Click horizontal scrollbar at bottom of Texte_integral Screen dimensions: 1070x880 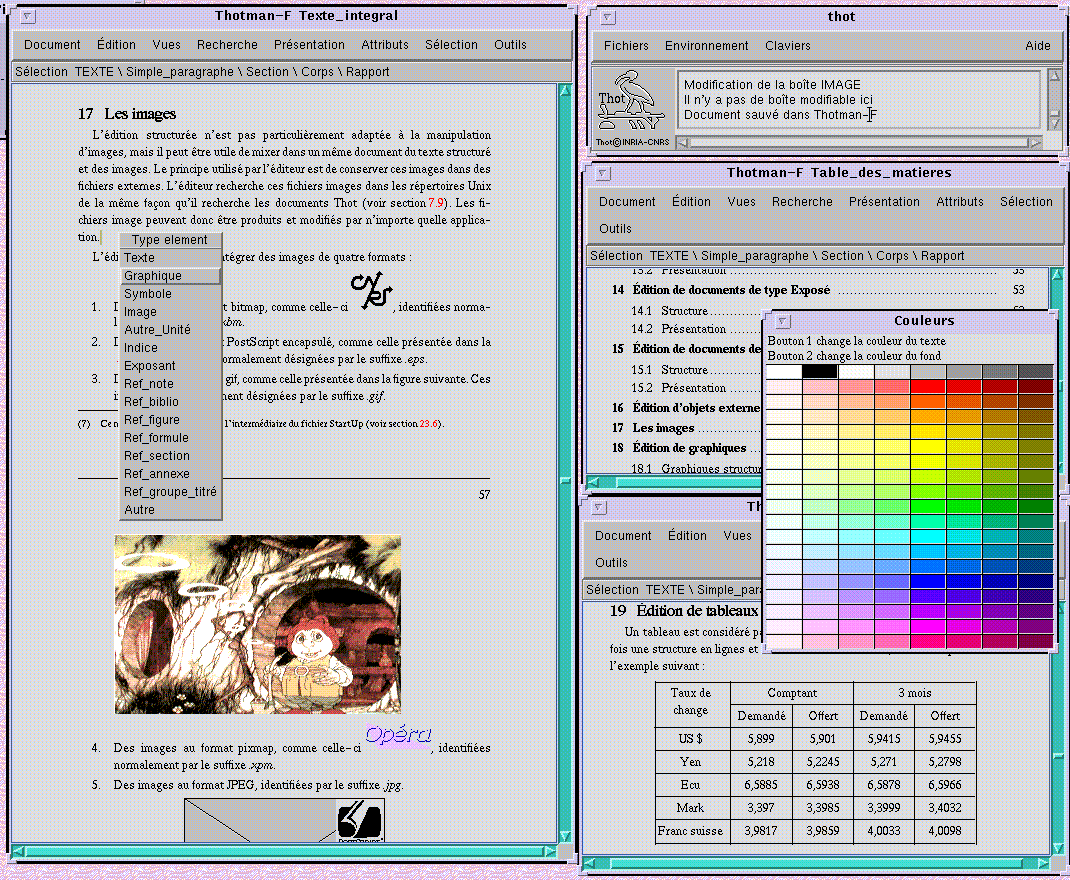[285, 853]
